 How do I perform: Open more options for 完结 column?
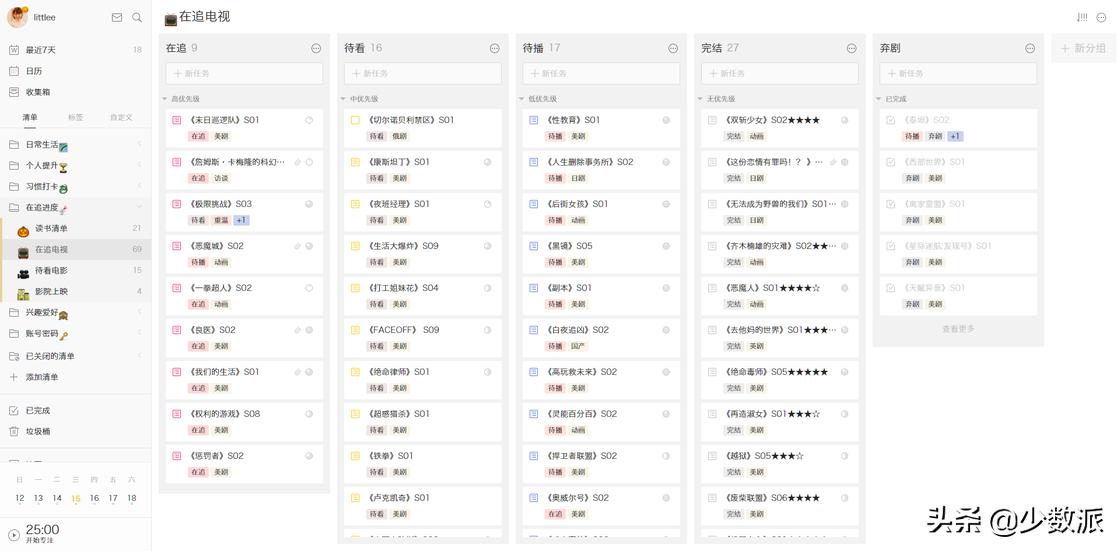tap(851, 48)
